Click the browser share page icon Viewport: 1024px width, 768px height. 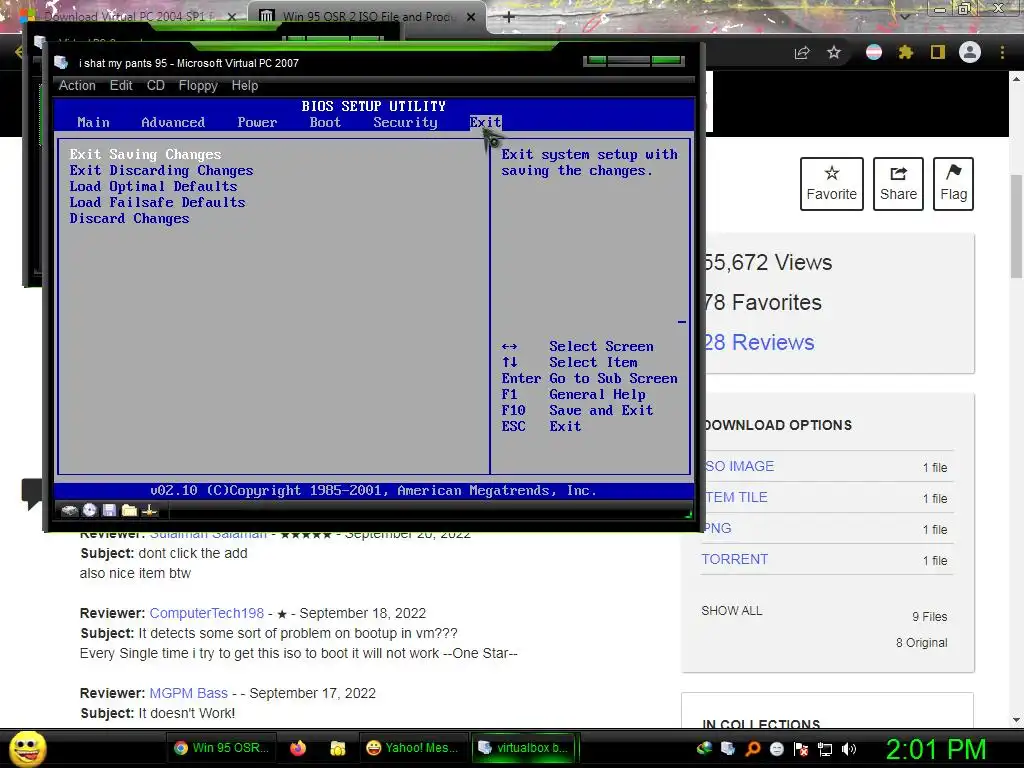802,52
